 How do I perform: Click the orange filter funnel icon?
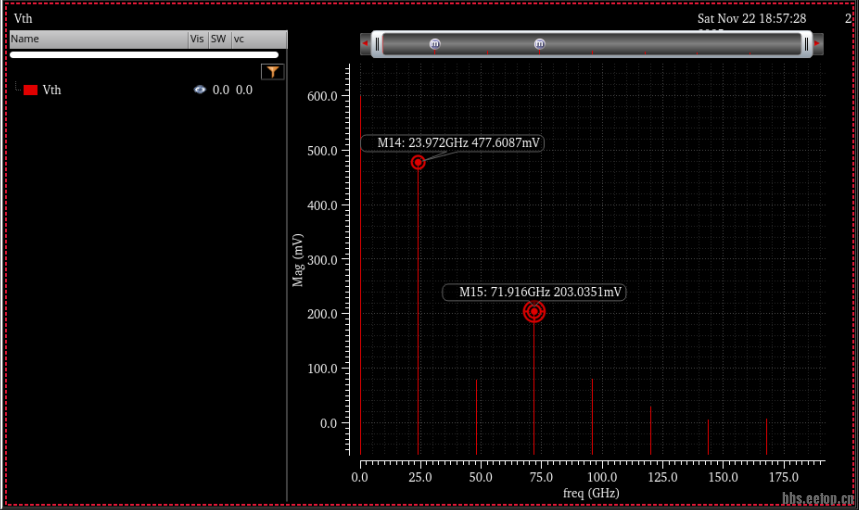(x=272, y=71)
